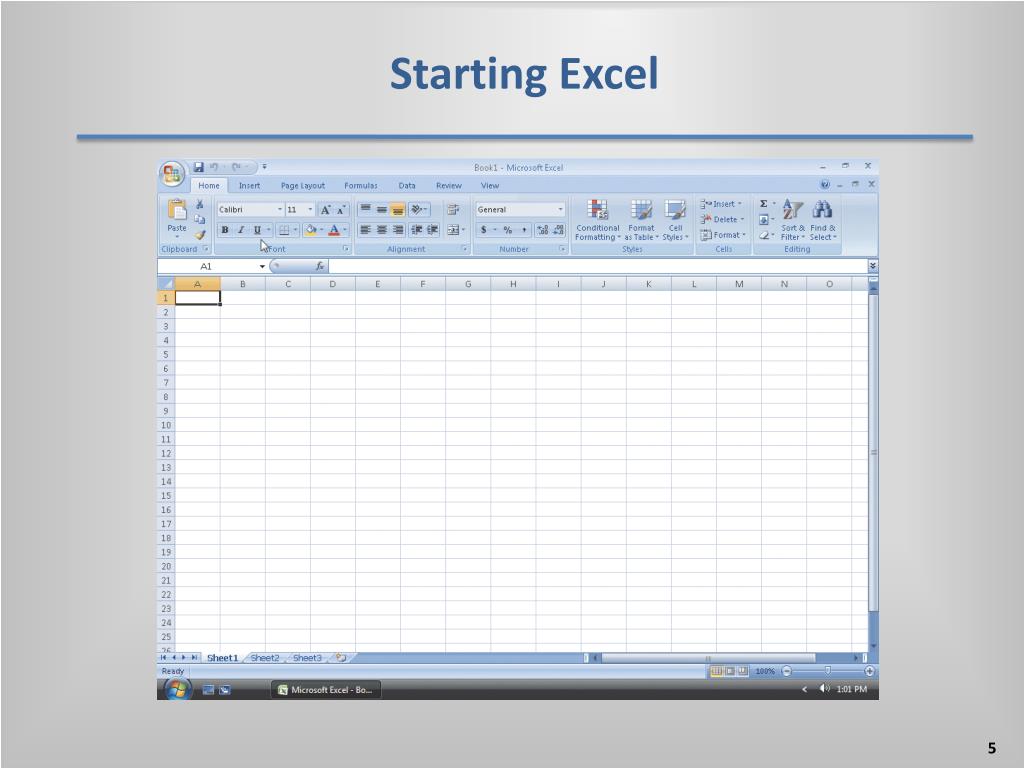The height and width of the screenshot is (768, 1024).
Task: Click the Cut scissors icon
Action: [x=200, y=204]
